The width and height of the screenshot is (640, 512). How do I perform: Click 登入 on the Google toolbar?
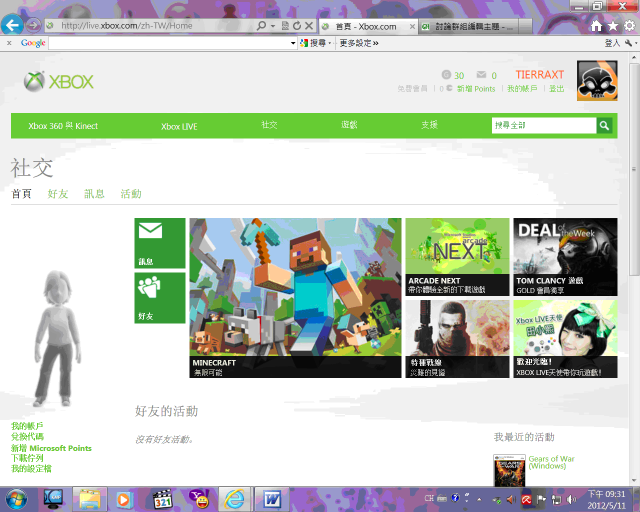[x=612, y=43]
